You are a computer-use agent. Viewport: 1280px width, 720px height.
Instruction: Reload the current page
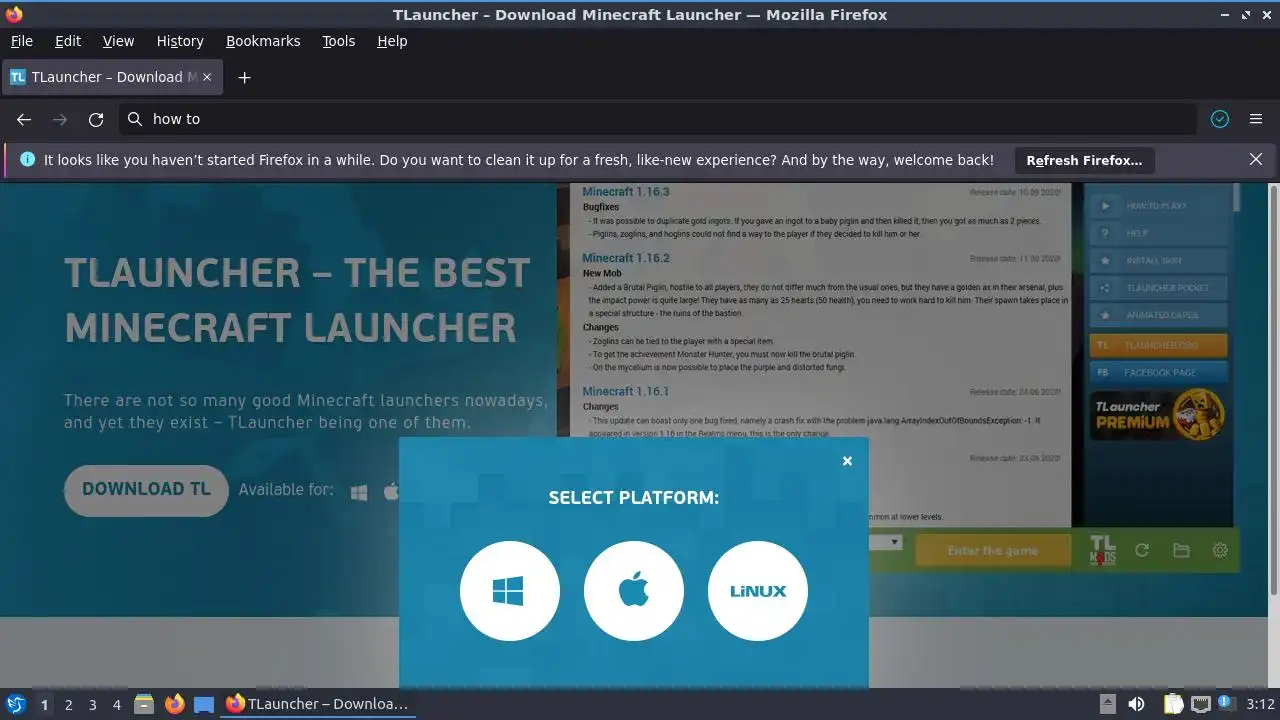(96, 119)
